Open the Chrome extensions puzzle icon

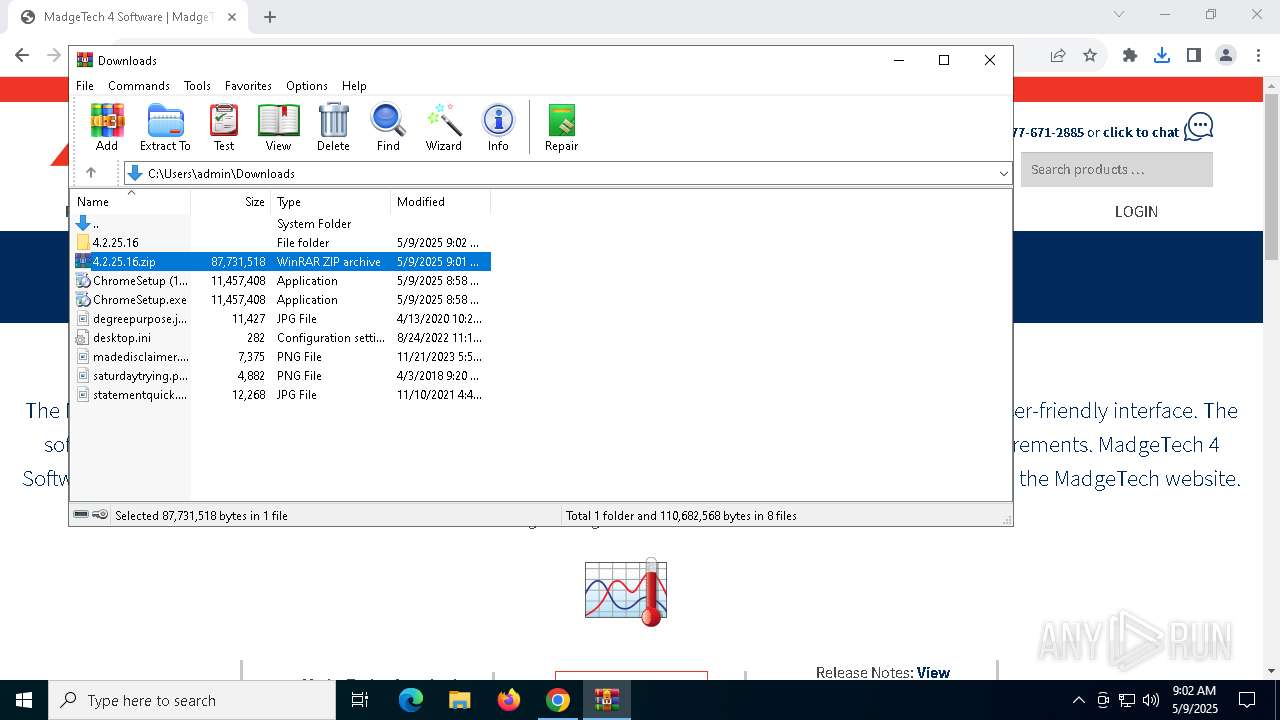click(1130, 55)
